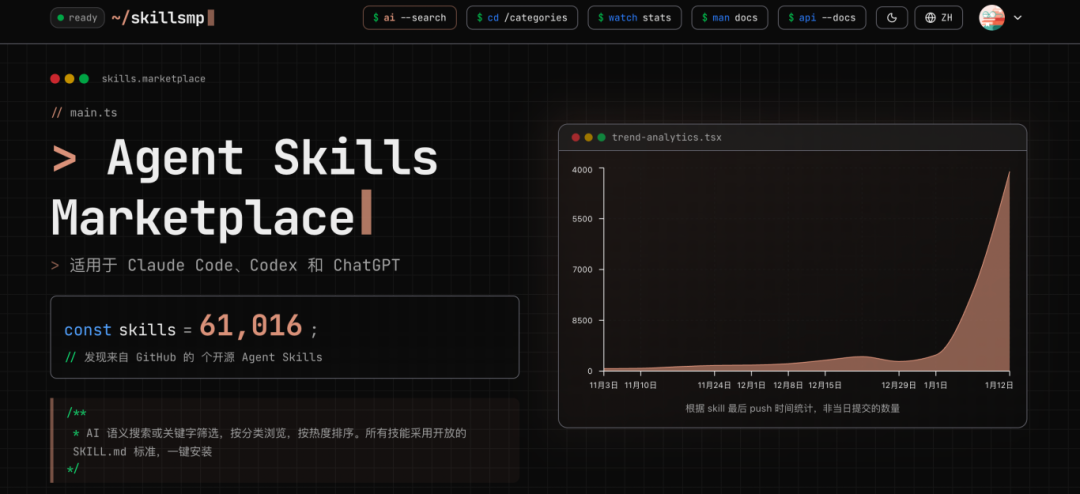Click the 61,016 skills count box
This screenshot has height=494, width=1080.
[284, 337]
